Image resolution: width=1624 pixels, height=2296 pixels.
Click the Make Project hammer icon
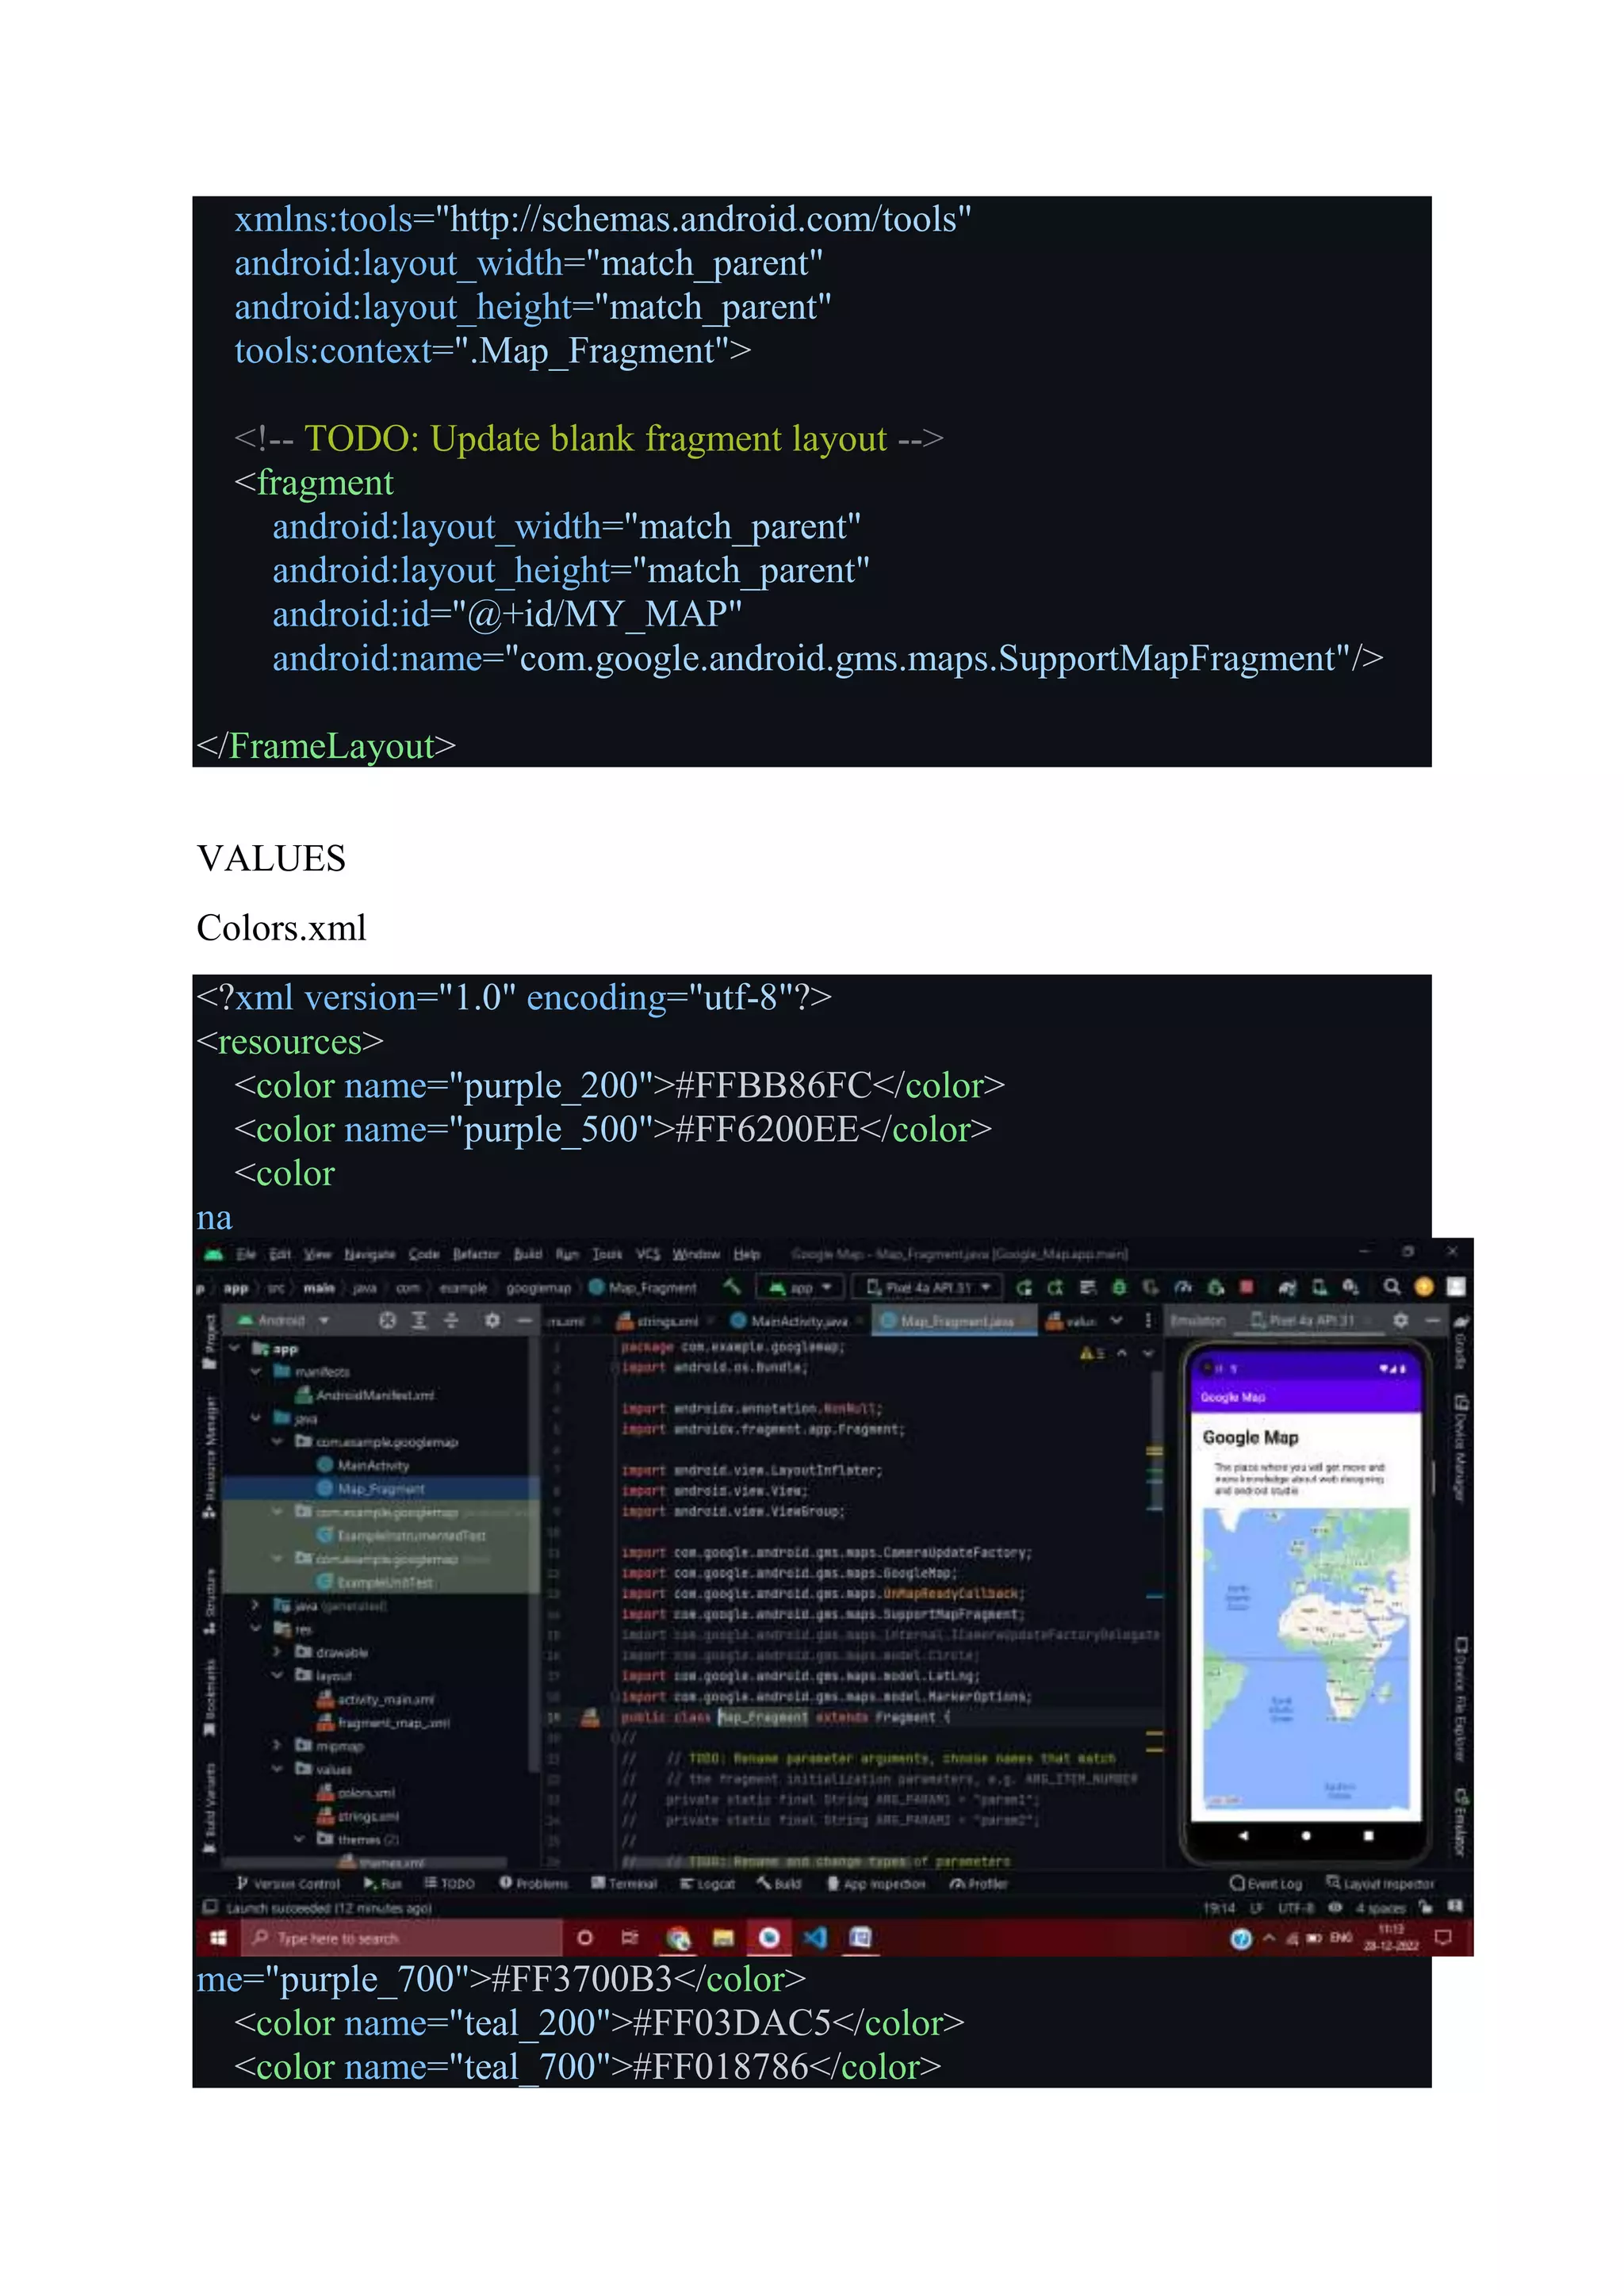tap(732, 1287)
